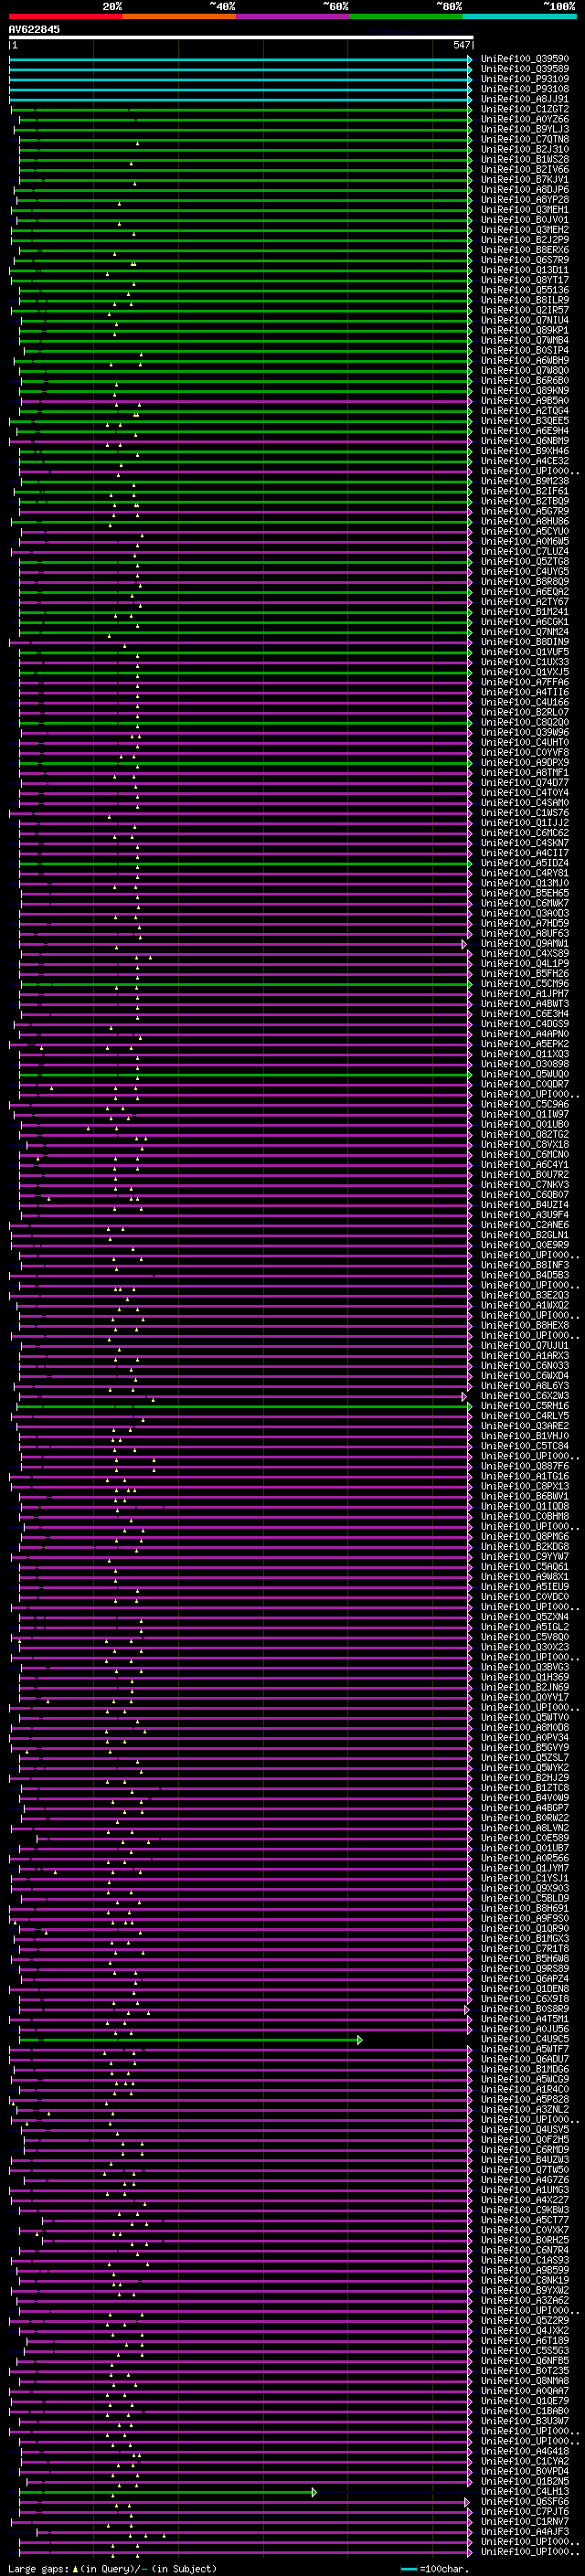
Task: Click the purple ~60% identity legend segment
Action: [293, 16]
